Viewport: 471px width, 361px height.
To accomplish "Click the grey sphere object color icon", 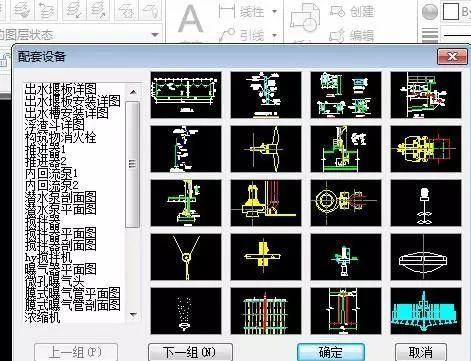I will point(430,12).
